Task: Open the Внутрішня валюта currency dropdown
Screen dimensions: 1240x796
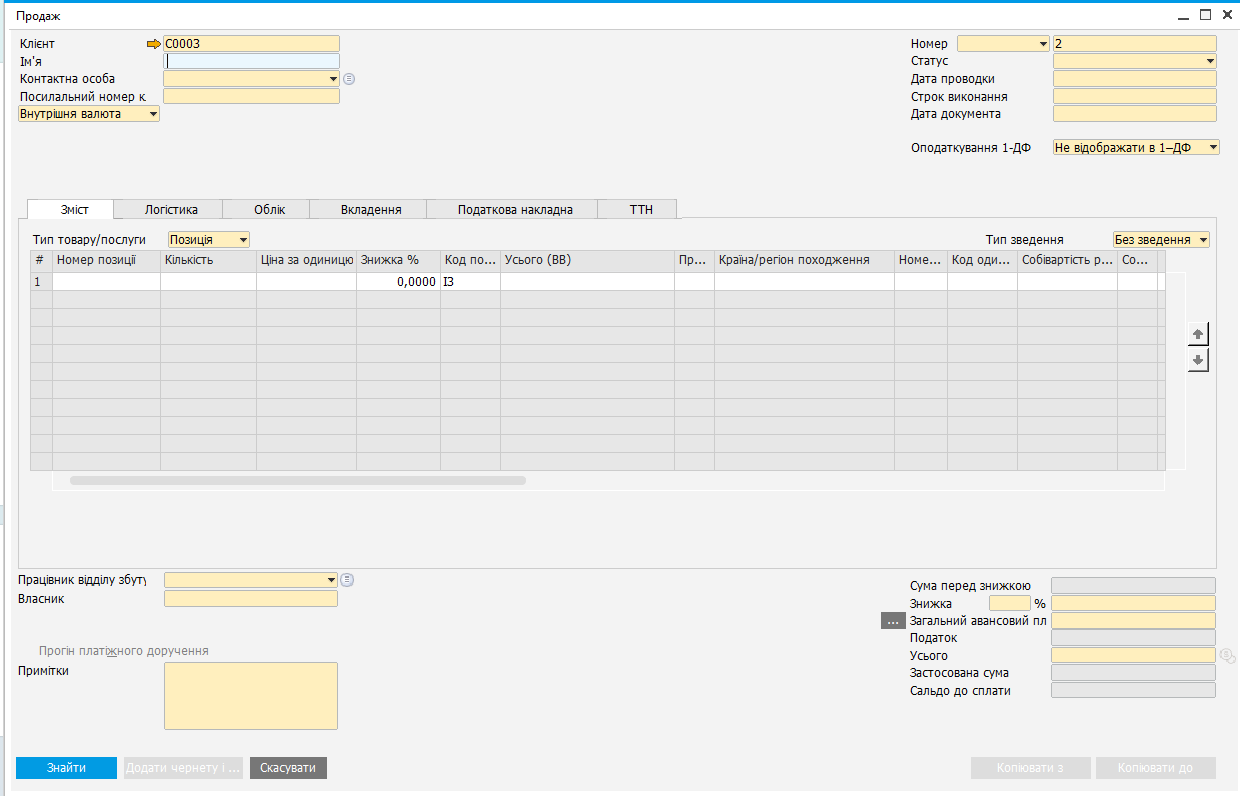Action: tap(153, 114)
